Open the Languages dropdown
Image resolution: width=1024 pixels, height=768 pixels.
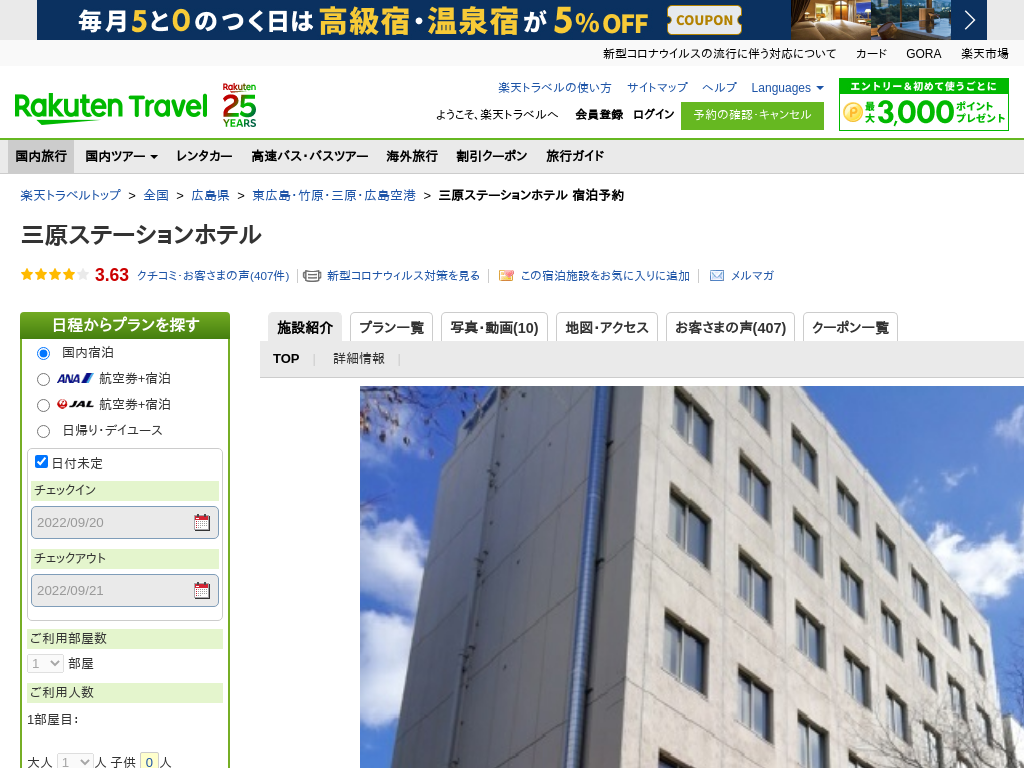787,88
